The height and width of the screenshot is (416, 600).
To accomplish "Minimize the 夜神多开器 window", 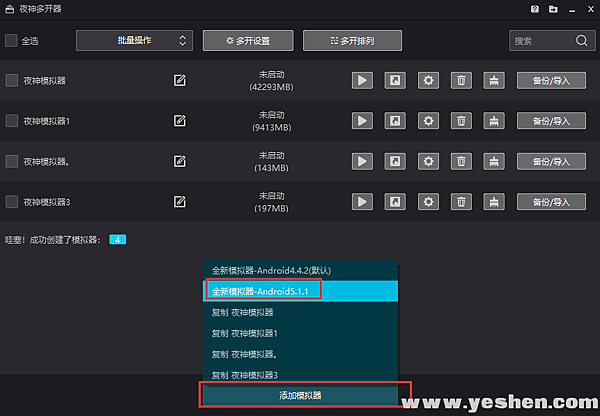I will 572,9.
